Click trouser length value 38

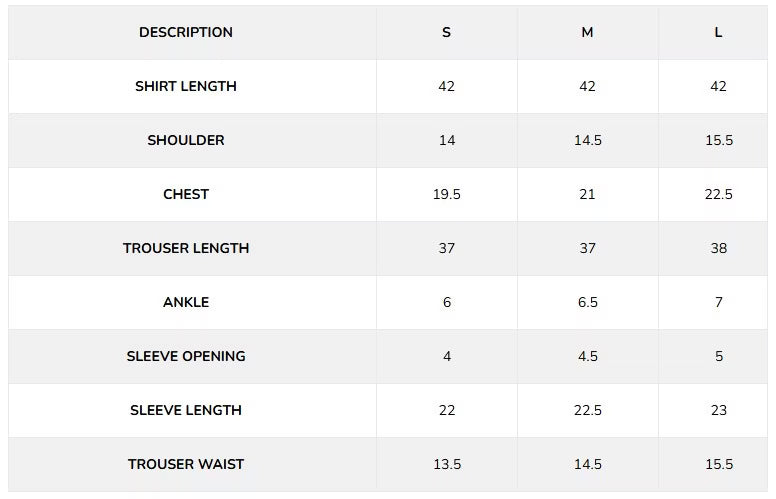[719, 248]
